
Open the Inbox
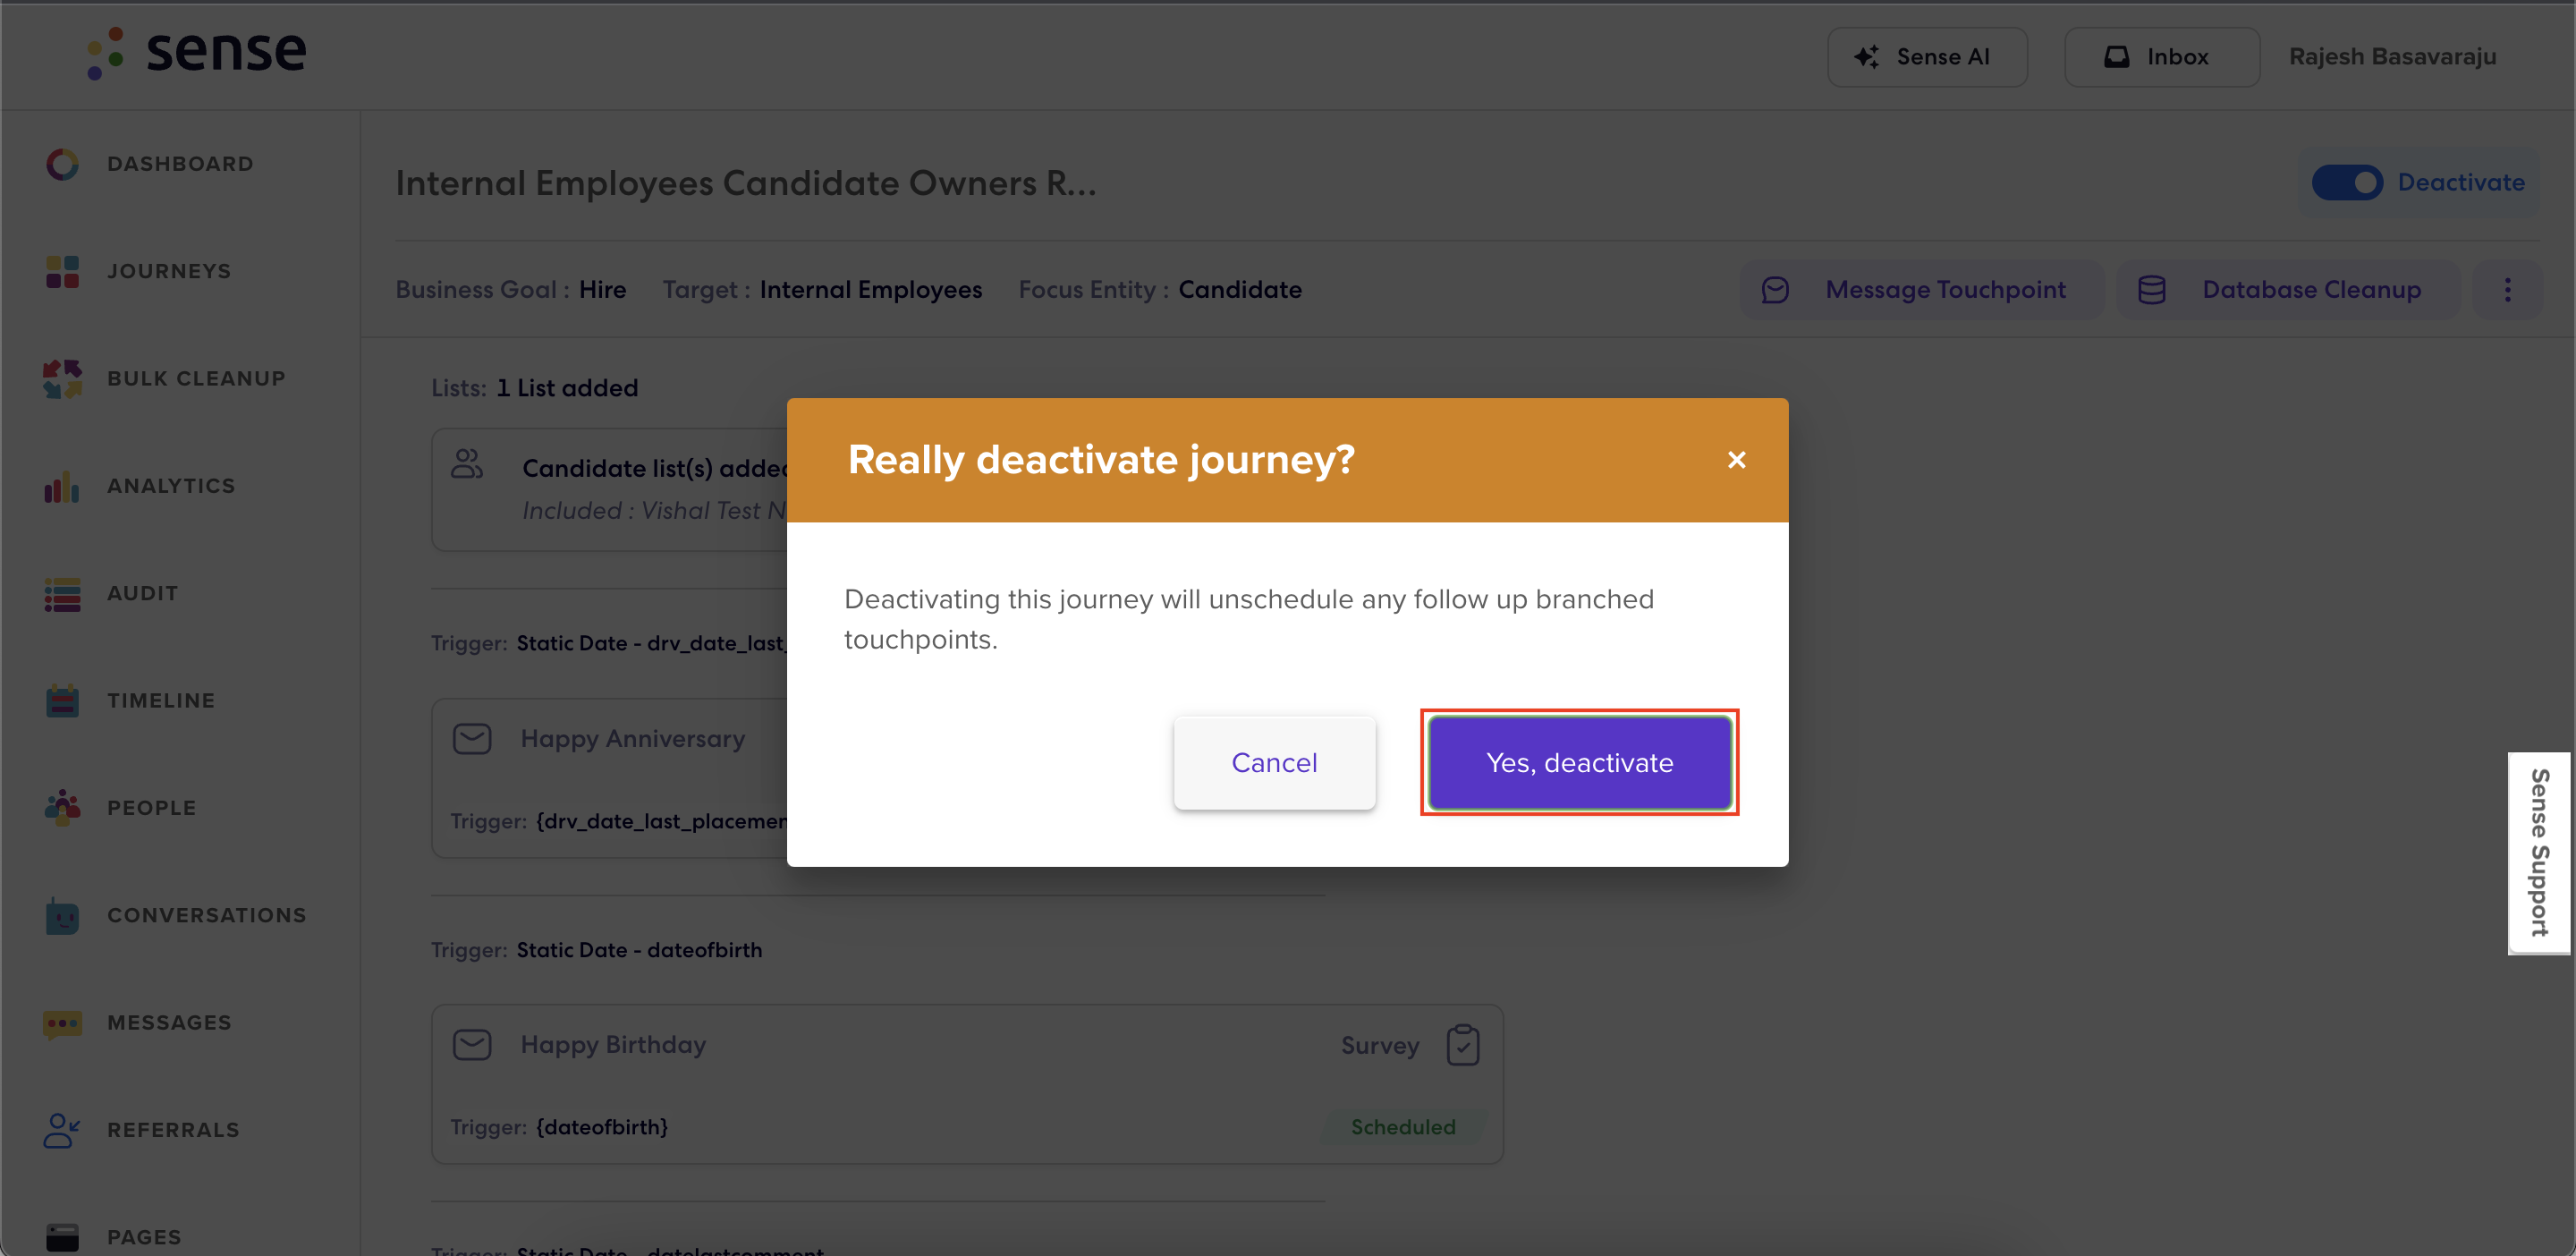[2161, 57]
